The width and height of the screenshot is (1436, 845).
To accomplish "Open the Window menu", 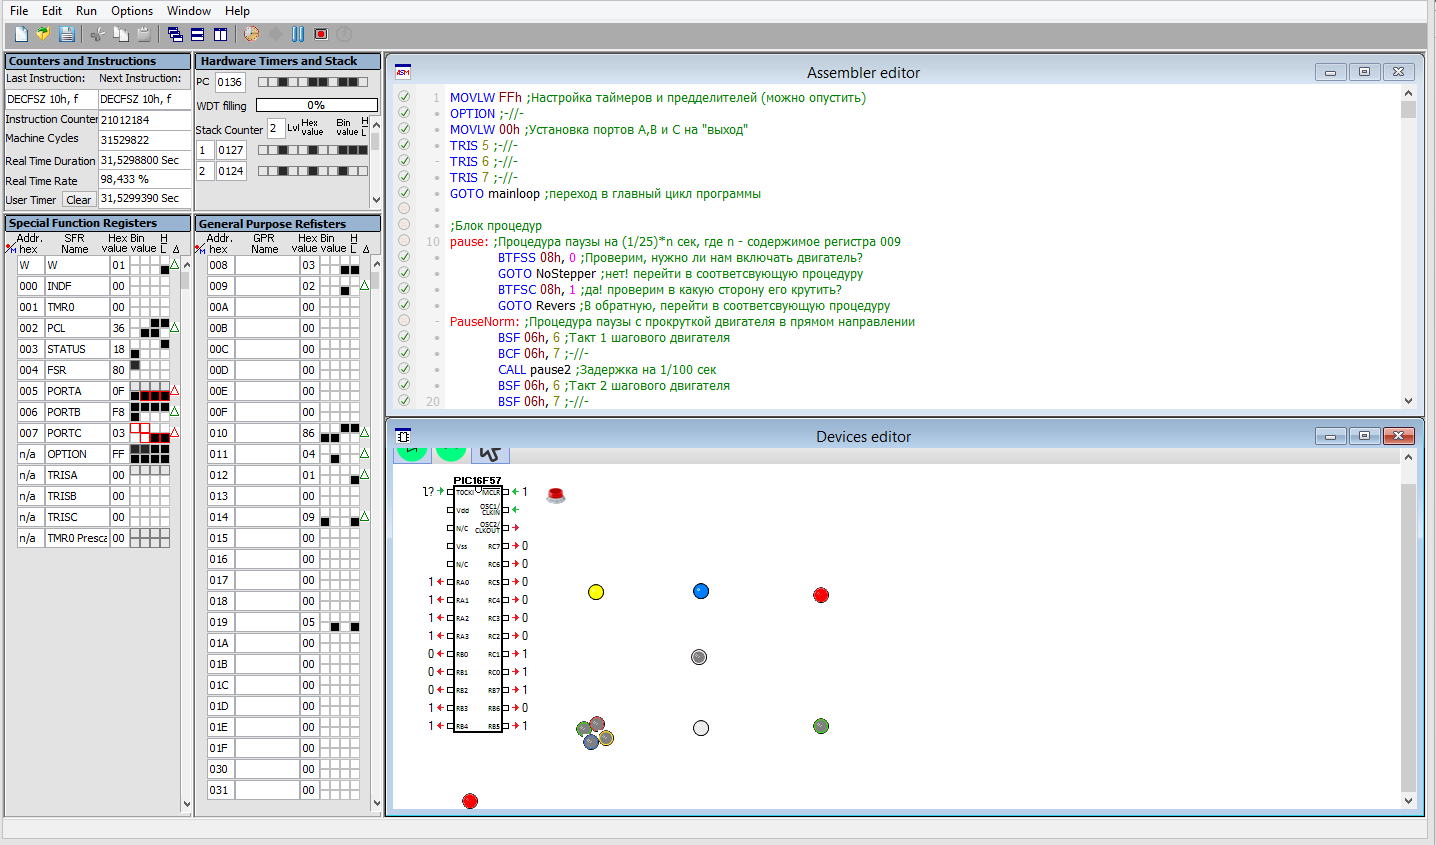I will 189,11.
